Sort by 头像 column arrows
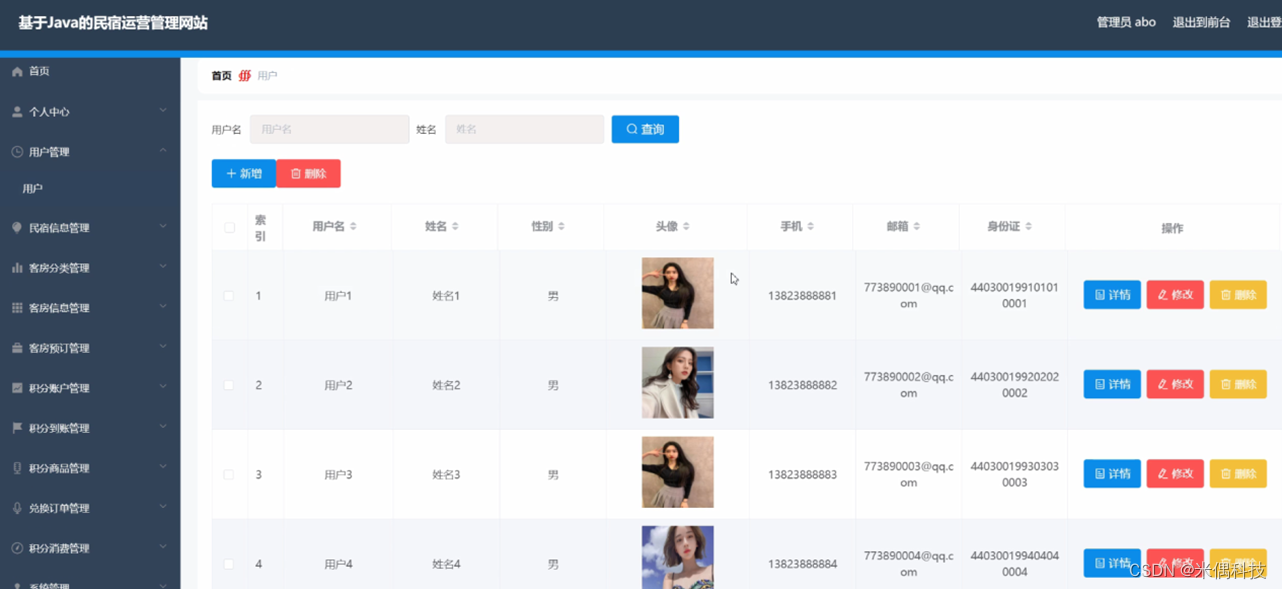The image size is (1282, 589). click(686, 227)
